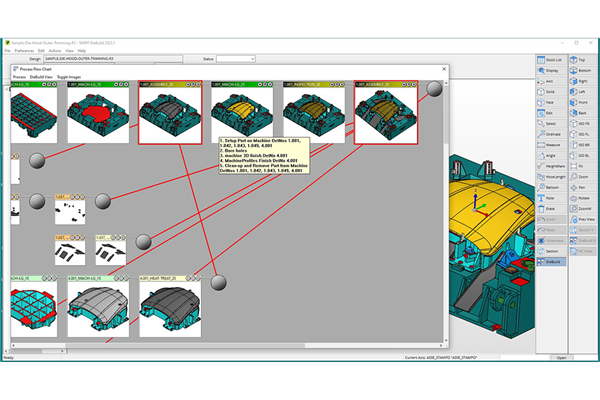This screenshot has width=600, height=400.
Task: Add a Balloon annotation
Action: coord(551,188)
